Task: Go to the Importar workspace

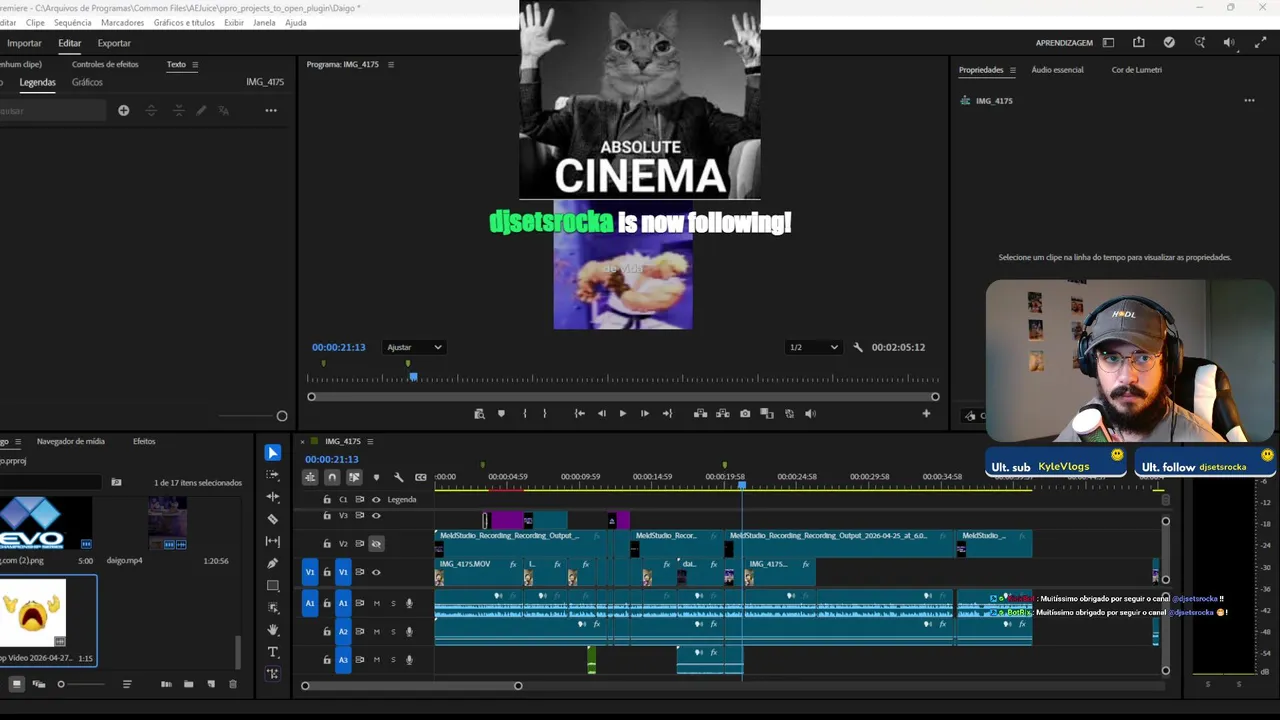Action: pyautogui.click(x=24, y=43)
